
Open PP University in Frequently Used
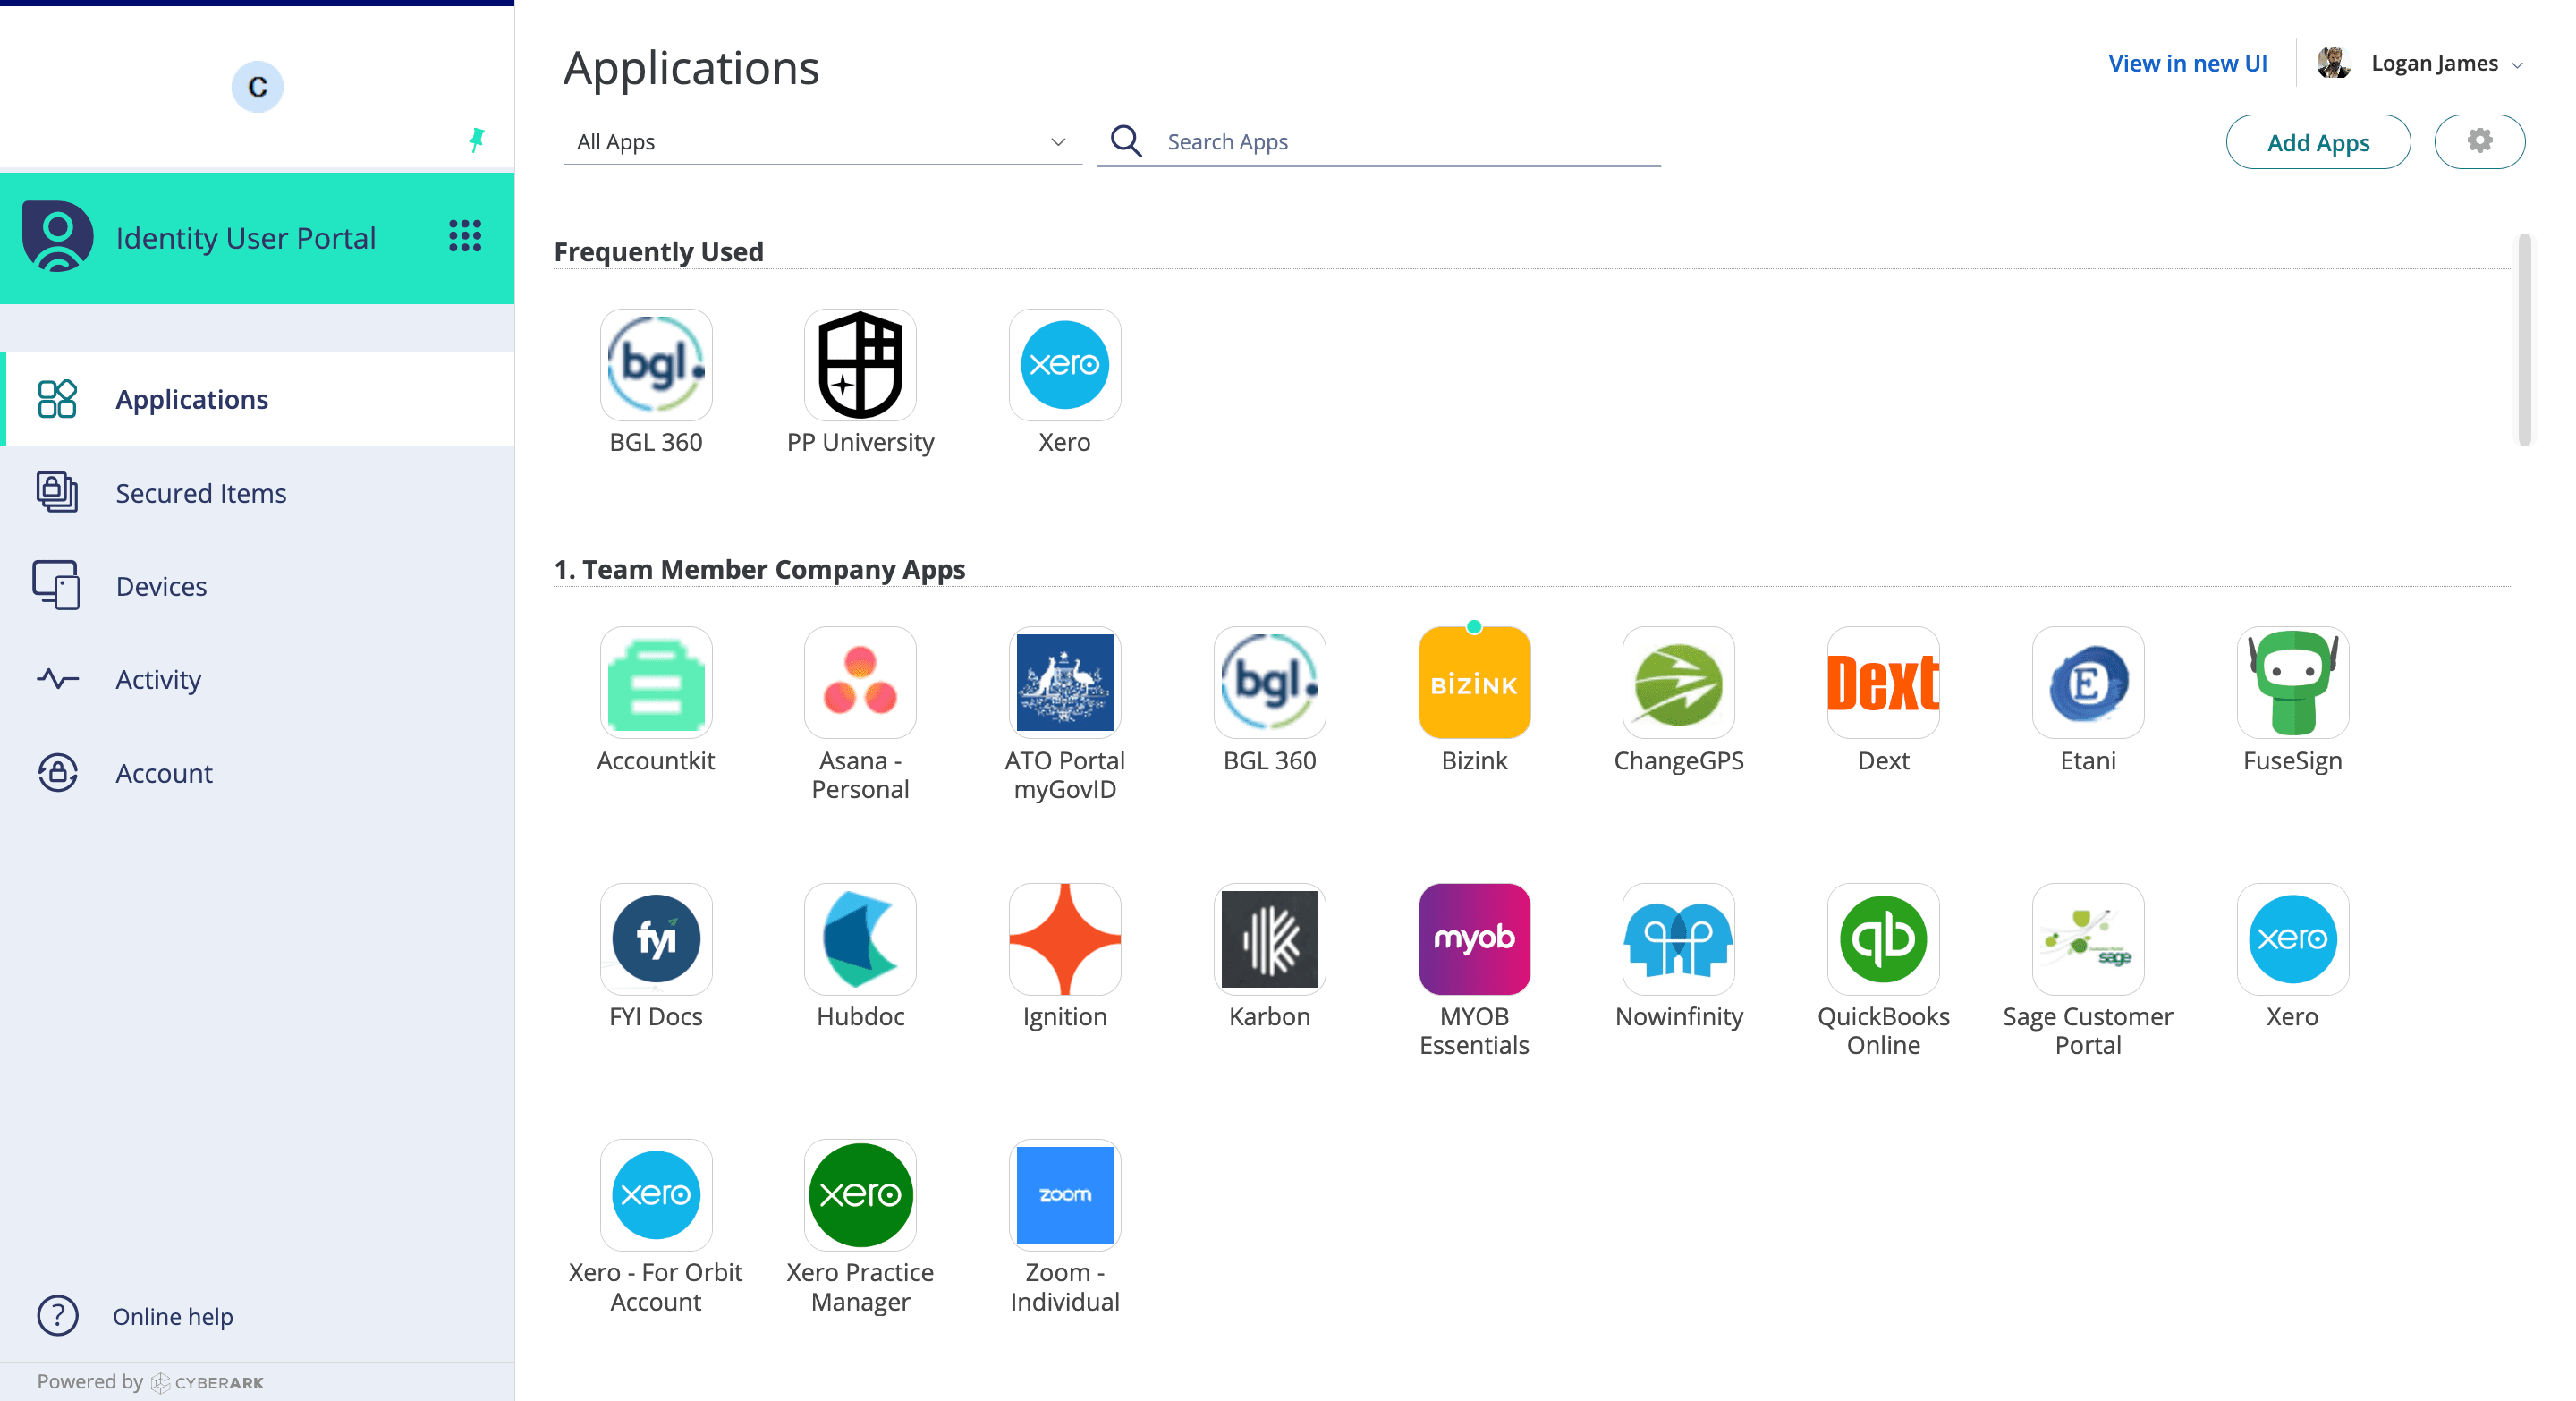point(859,365)
